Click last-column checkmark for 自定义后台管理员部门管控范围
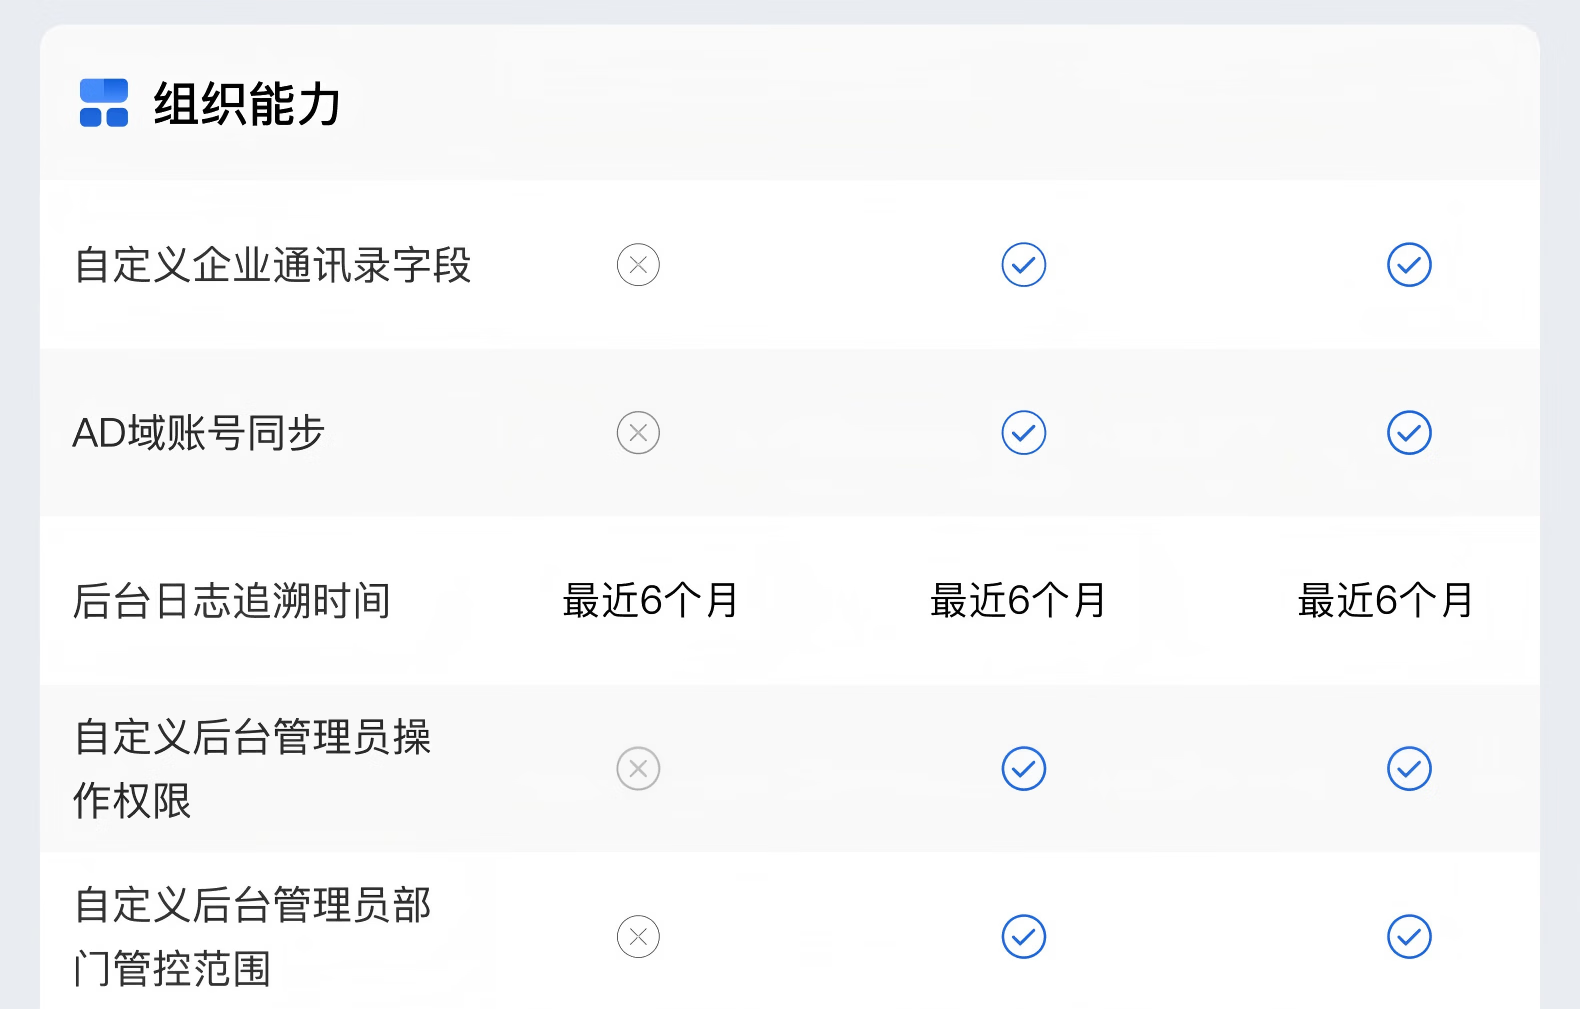 pyautogui.click(x=1409, y=937)
